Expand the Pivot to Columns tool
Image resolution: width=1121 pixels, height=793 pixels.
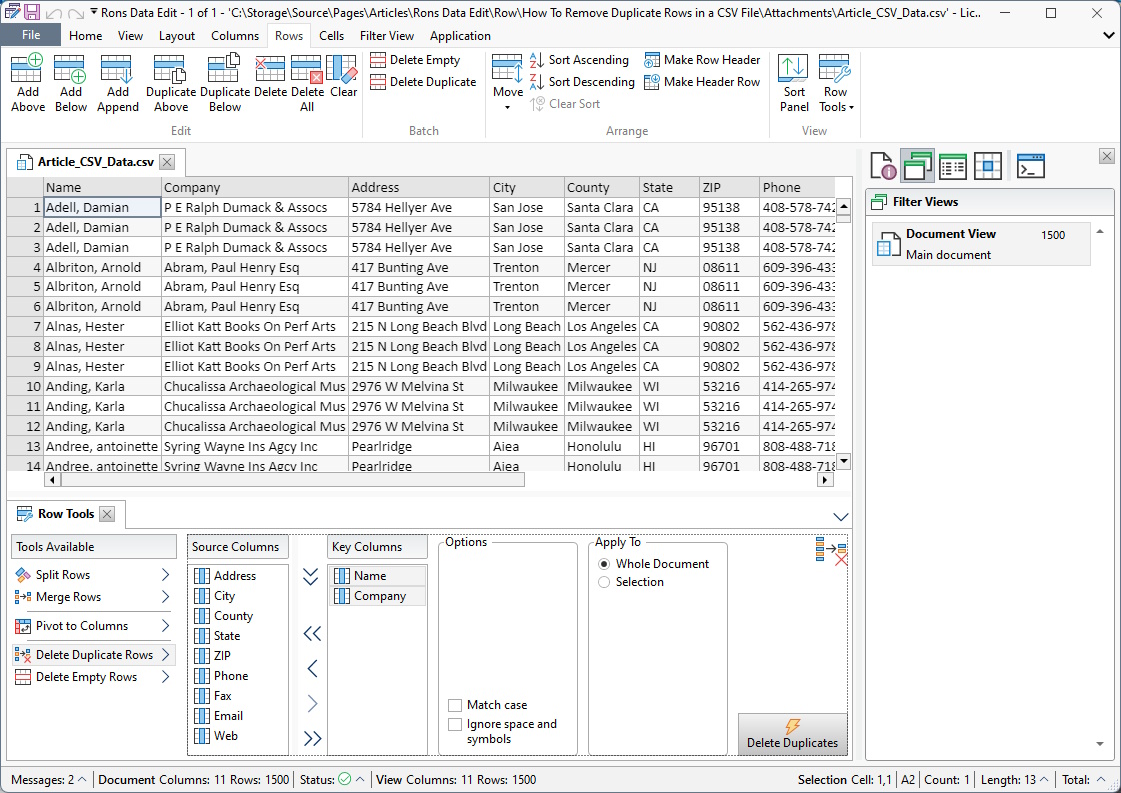pos(165,626)
